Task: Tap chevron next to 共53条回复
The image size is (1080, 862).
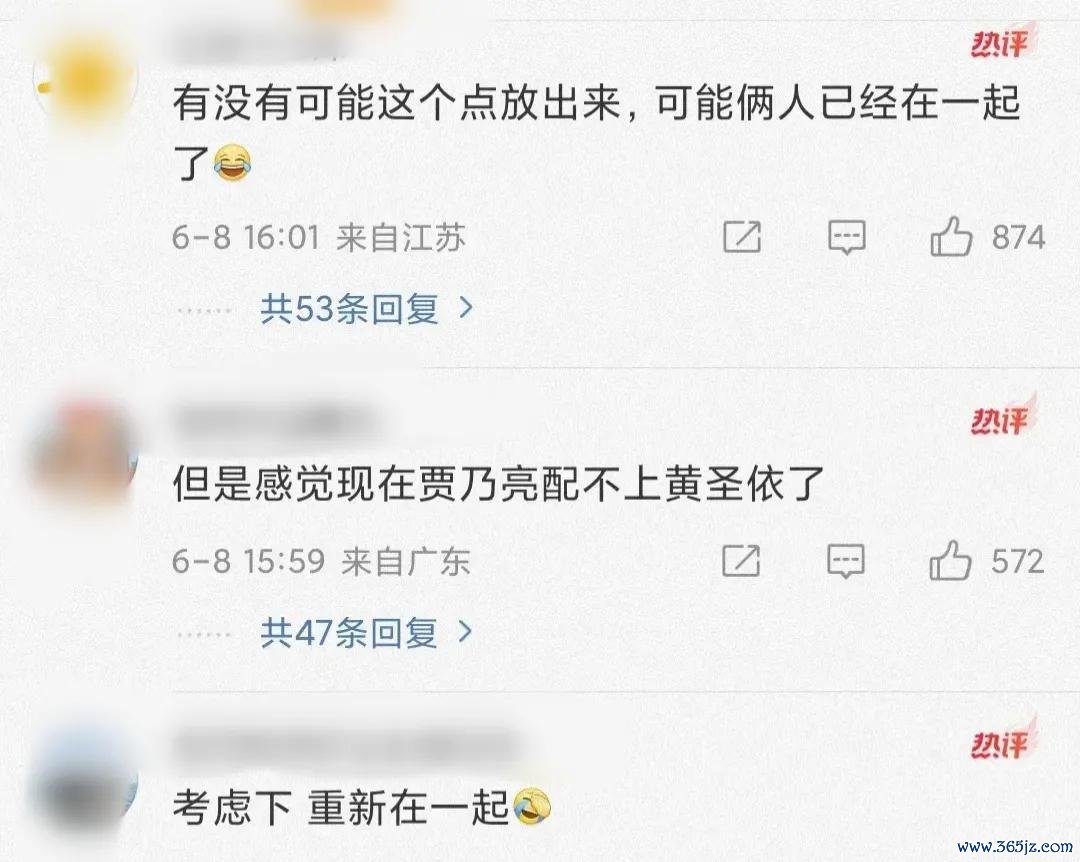Action: click(466, 307)
